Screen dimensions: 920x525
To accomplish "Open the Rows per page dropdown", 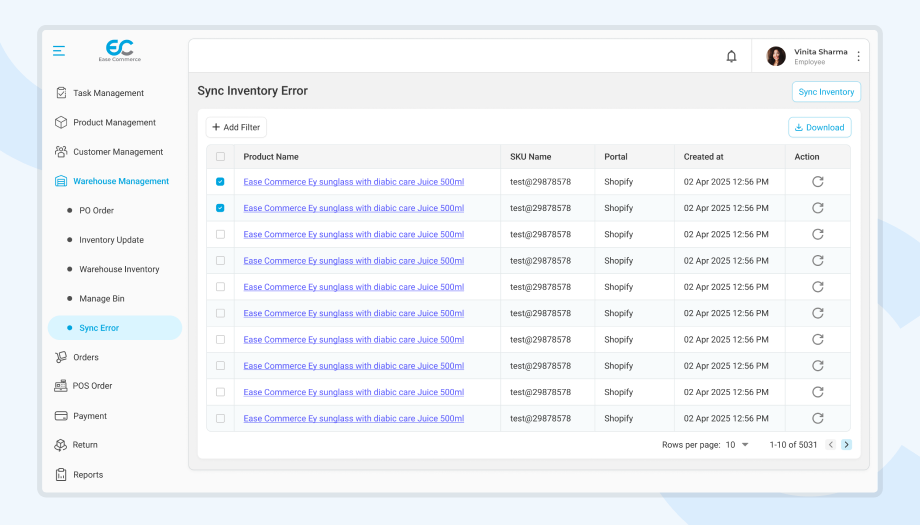I will pyautogui.click(x=737, y=445).
